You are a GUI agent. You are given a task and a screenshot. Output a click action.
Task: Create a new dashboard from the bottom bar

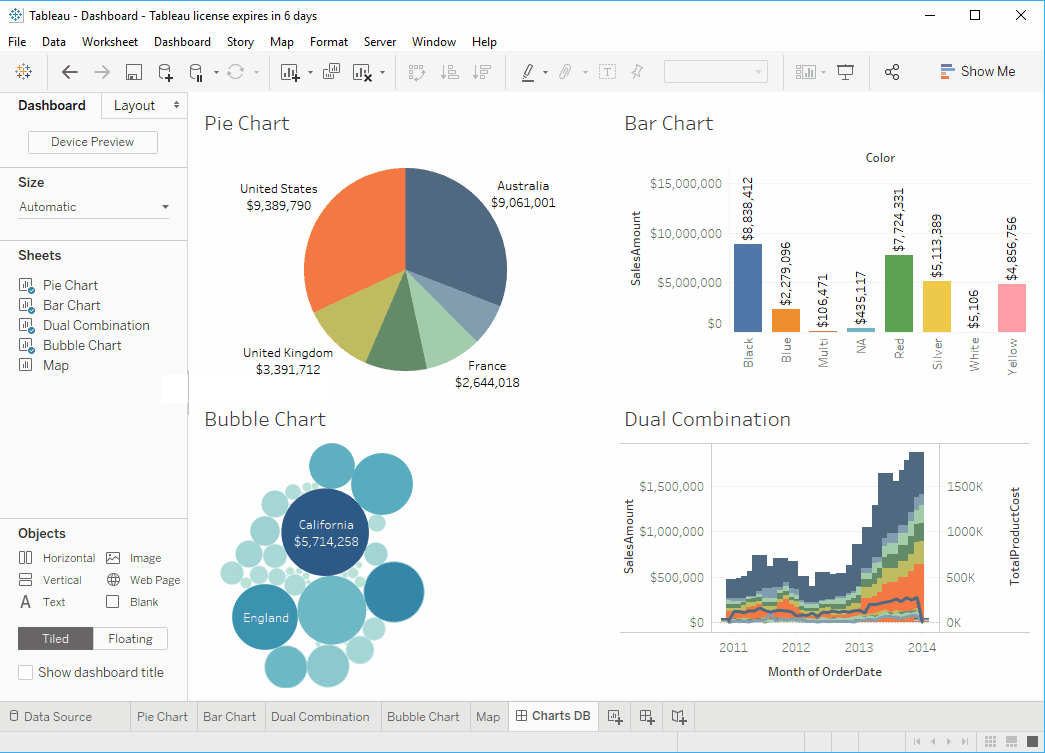tap(645, 716)
